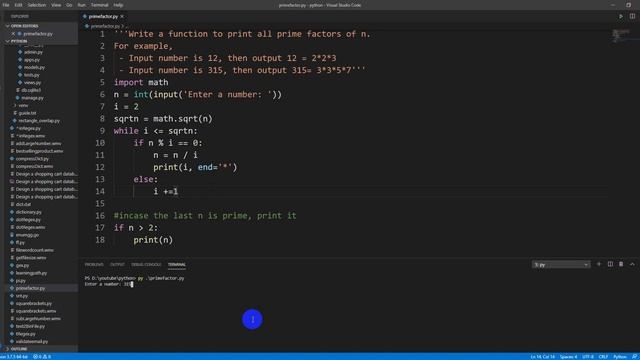Close primefactor.py in Open Editors list

coord(13,34)
